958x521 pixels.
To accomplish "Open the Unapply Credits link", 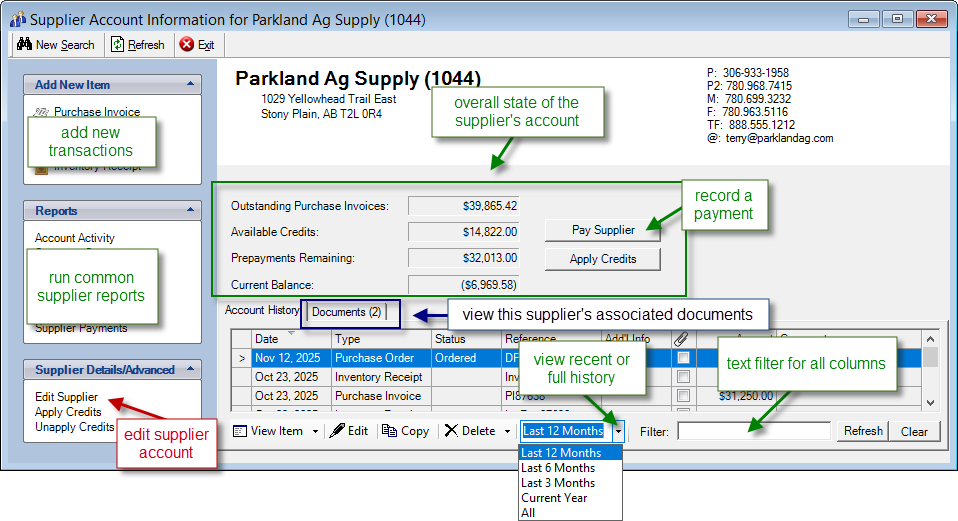I will coord(75,427).
